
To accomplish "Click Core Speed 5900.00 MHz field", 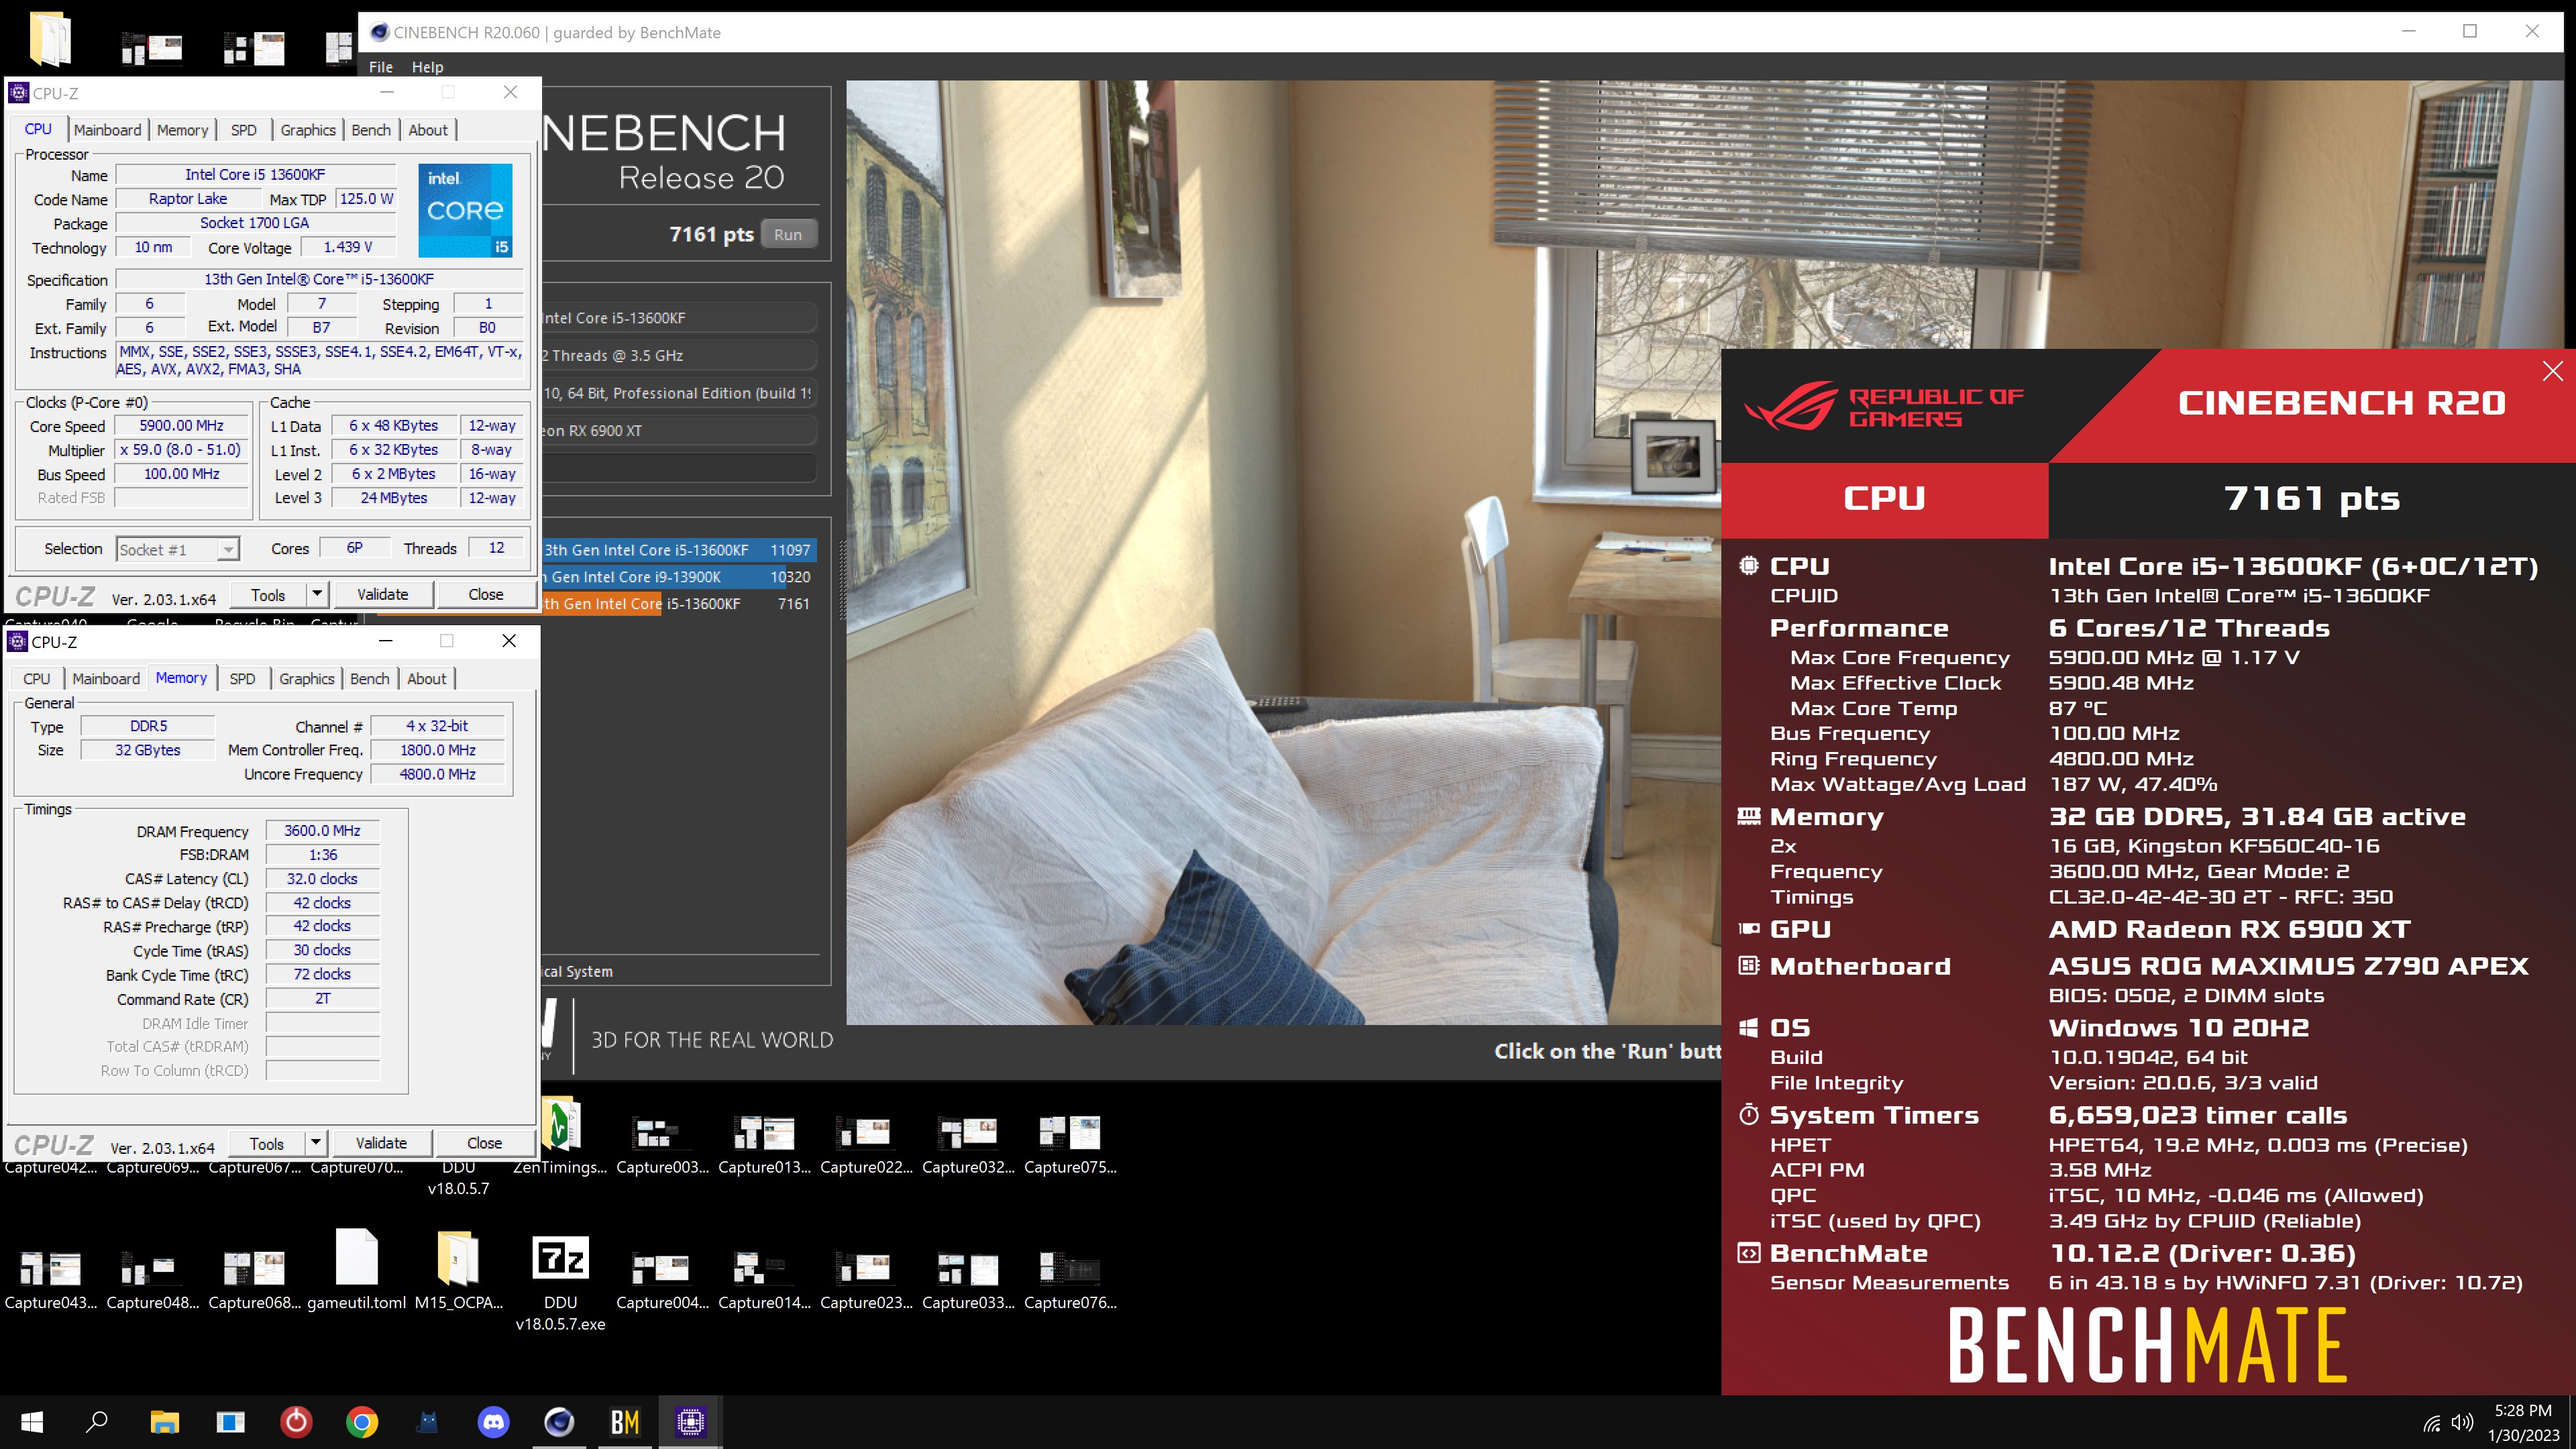I will [x=182, y=425].
